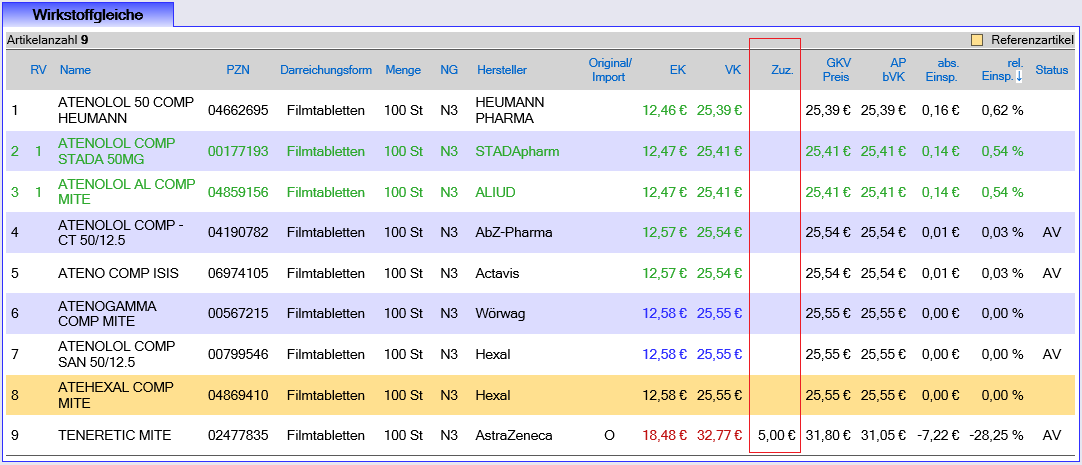
Task: Sort by rel. Einsp. column arrow
Action: point(1018,77)
